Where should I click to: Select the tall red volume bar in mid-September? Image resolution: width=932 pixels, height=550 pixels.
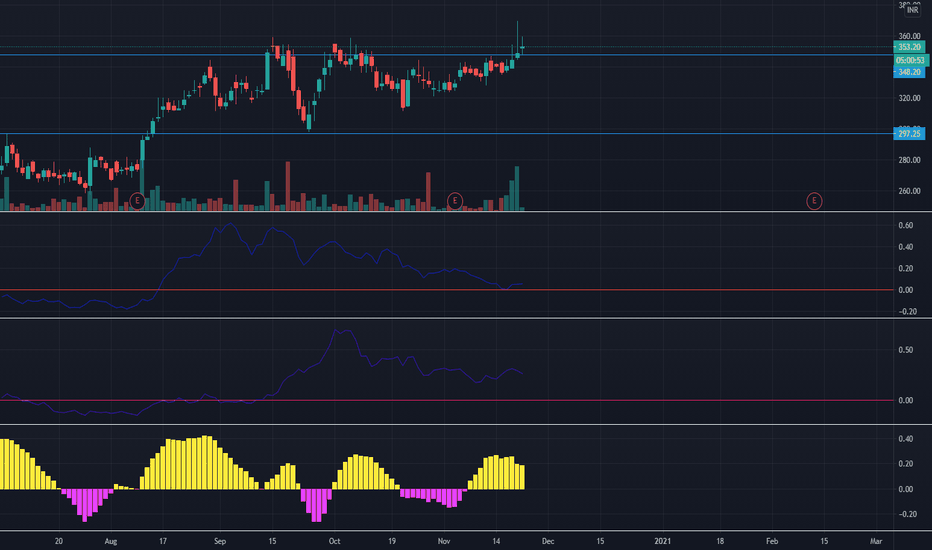click(288, 186)
